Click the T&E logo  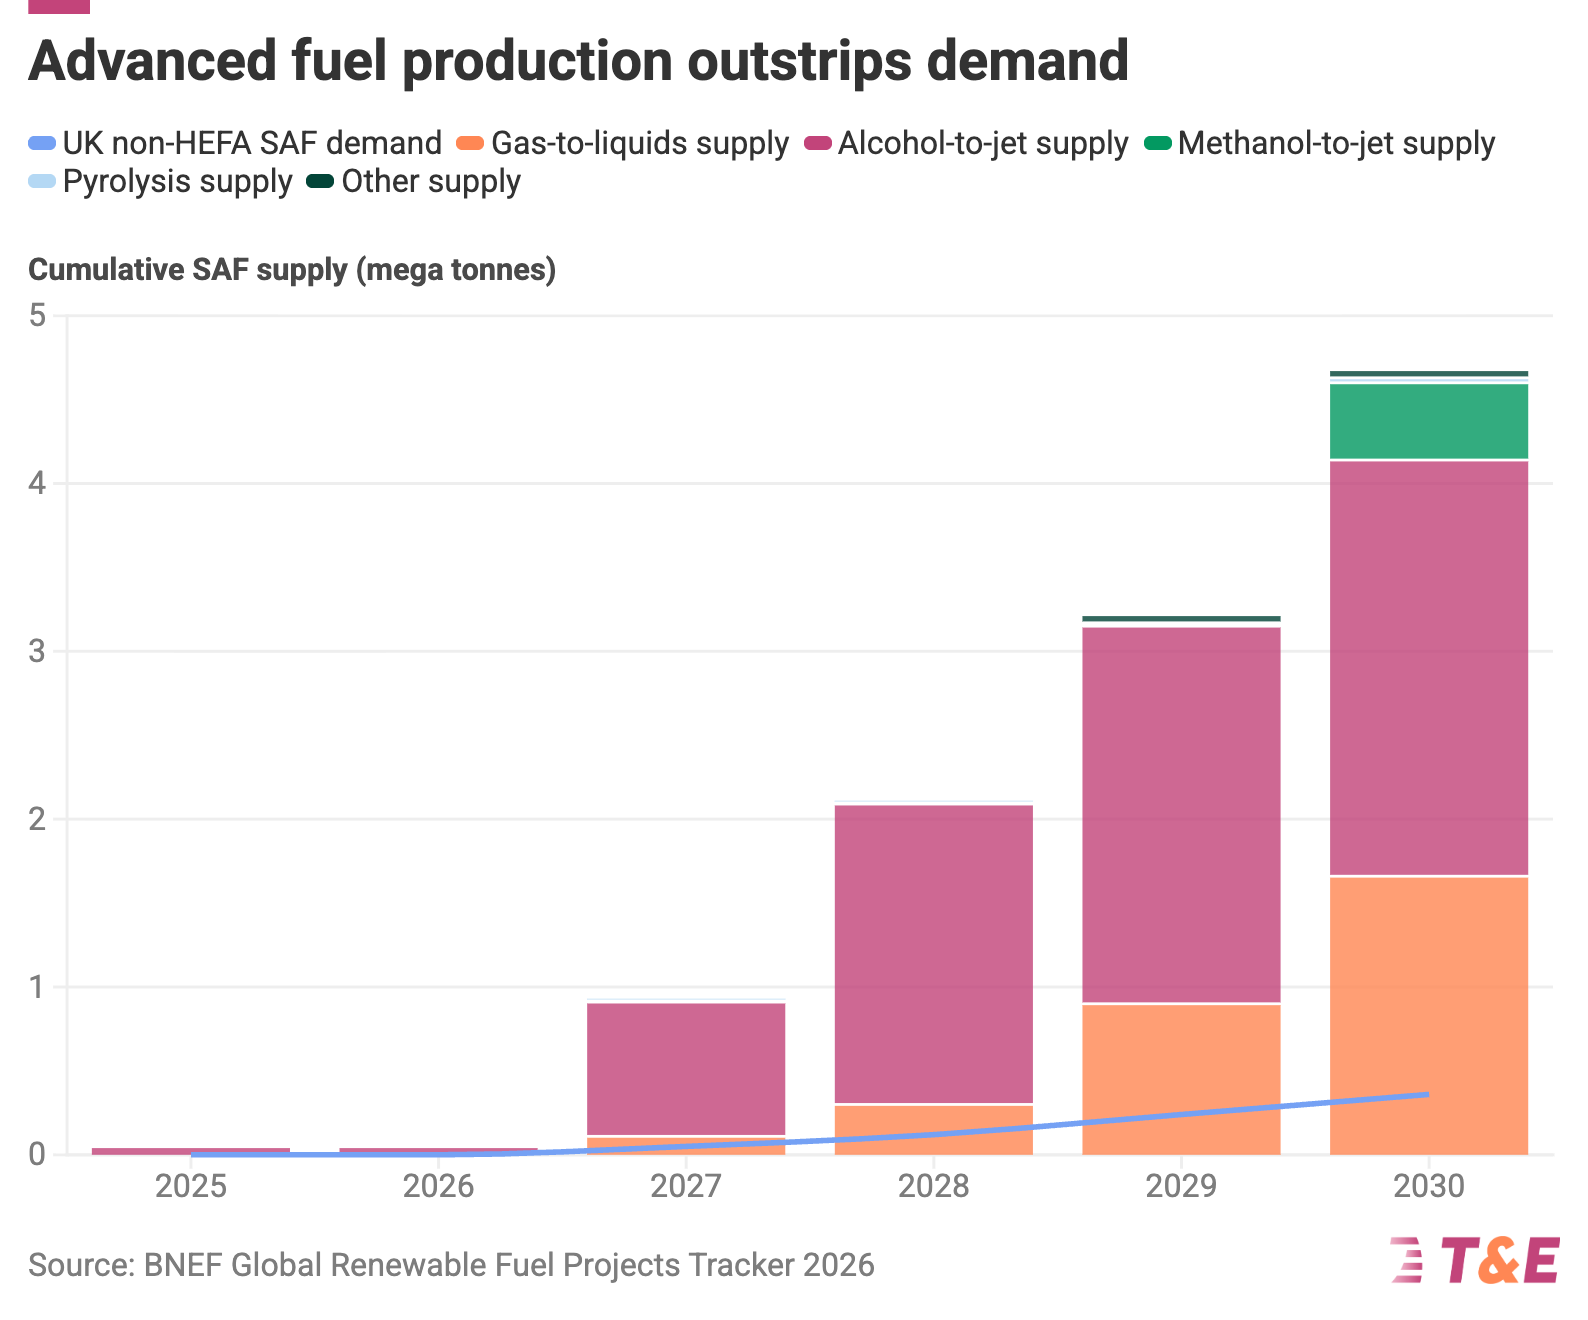pyautogui.click(x=1474, y=1260)
